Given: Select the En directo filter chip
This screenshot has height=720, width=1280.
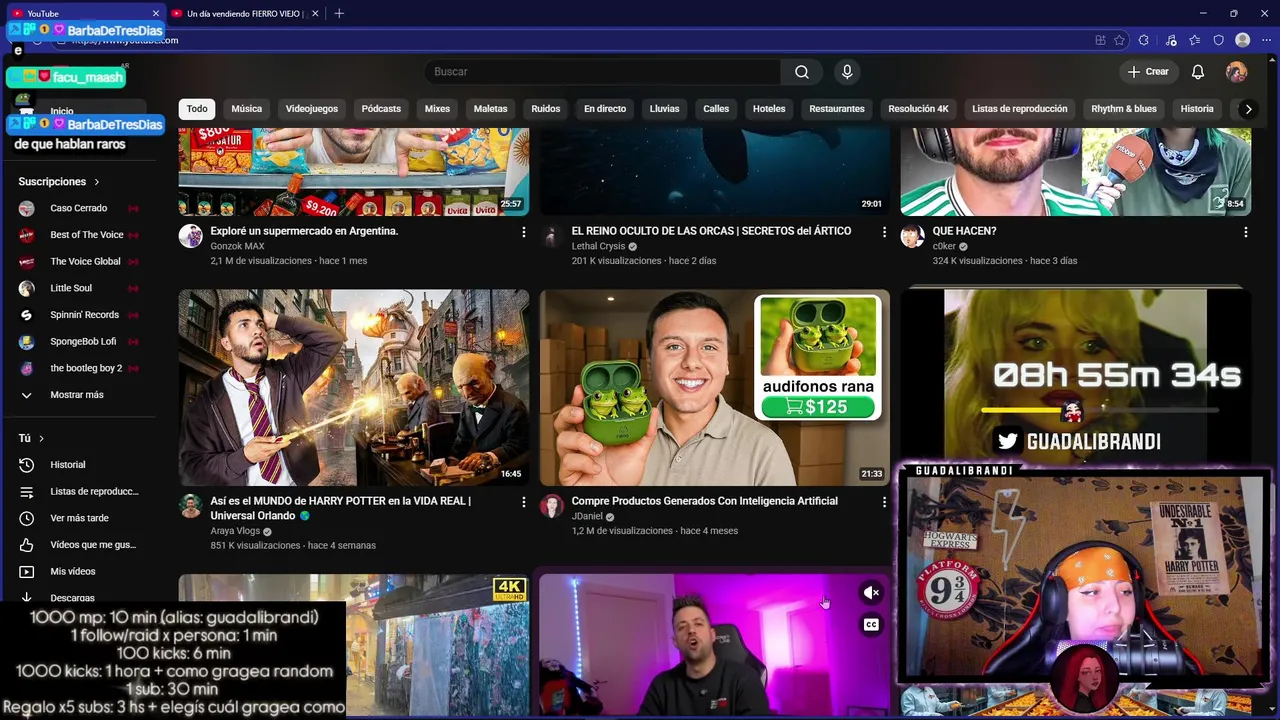Looking at the screenshot, I should click(605, 109).
